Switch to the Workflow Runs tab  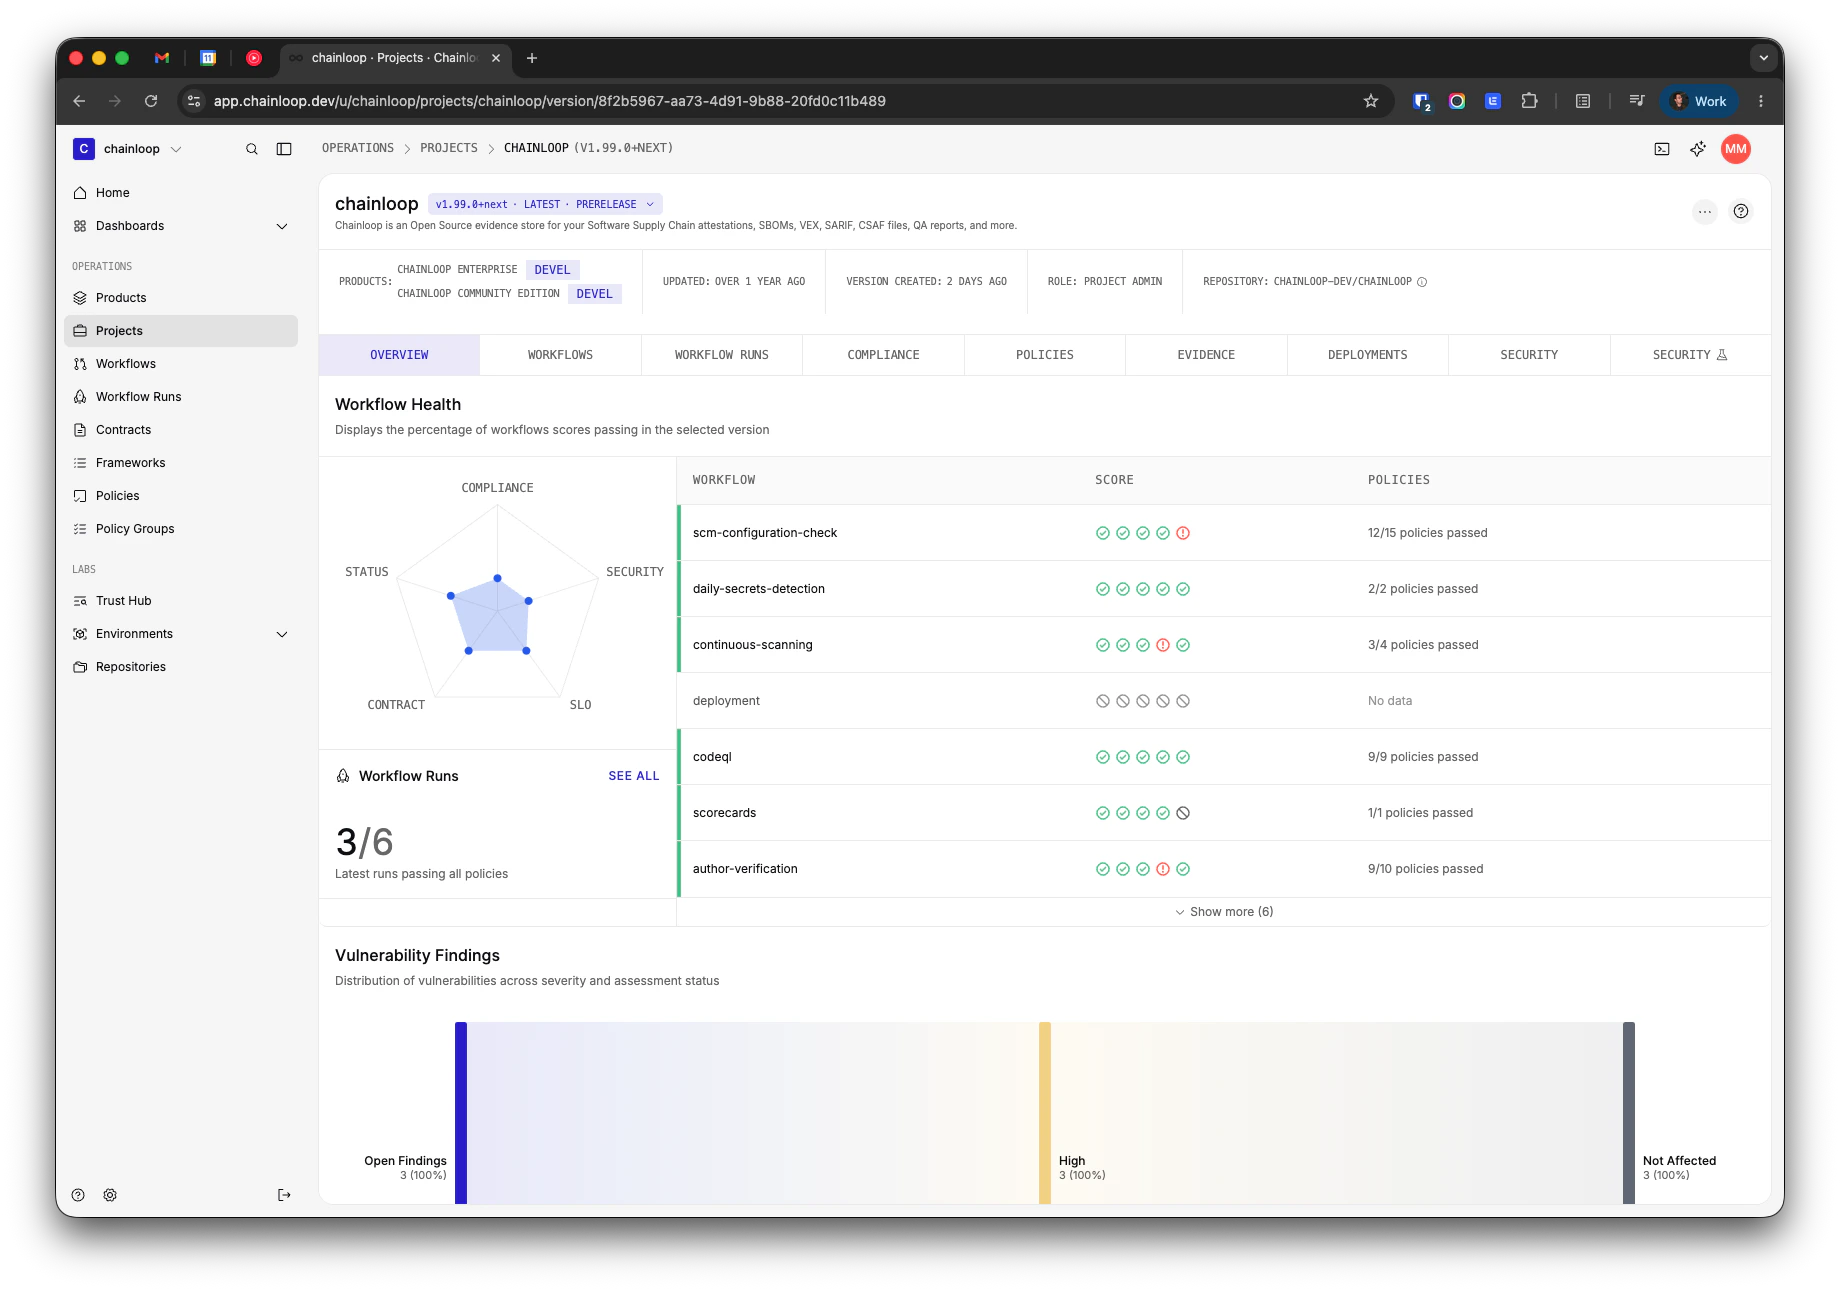click(x=722, y=355)
